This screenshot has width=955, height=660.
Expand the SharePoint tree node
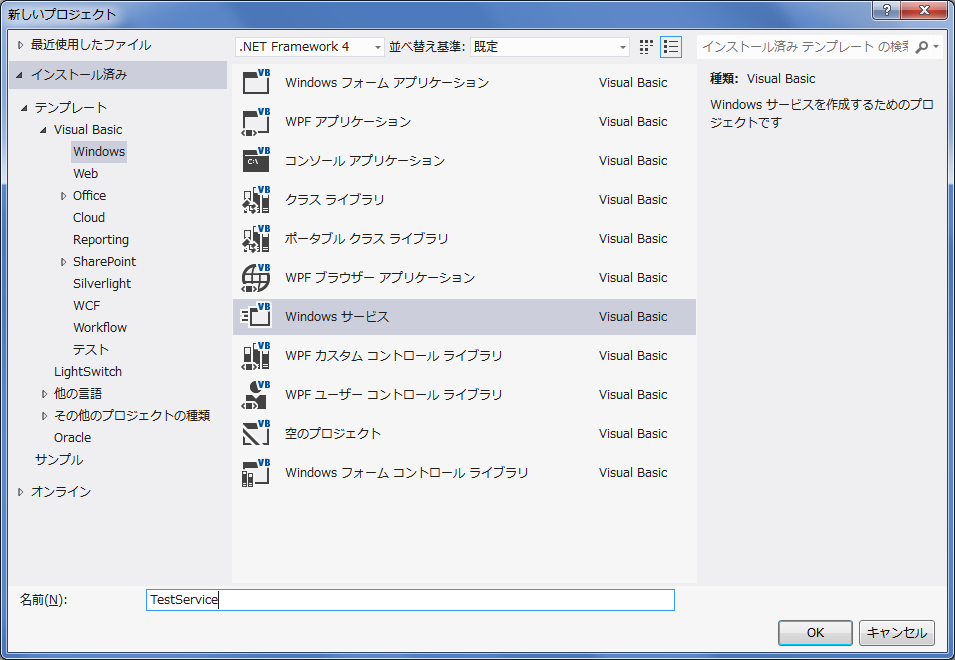[63, 262]
